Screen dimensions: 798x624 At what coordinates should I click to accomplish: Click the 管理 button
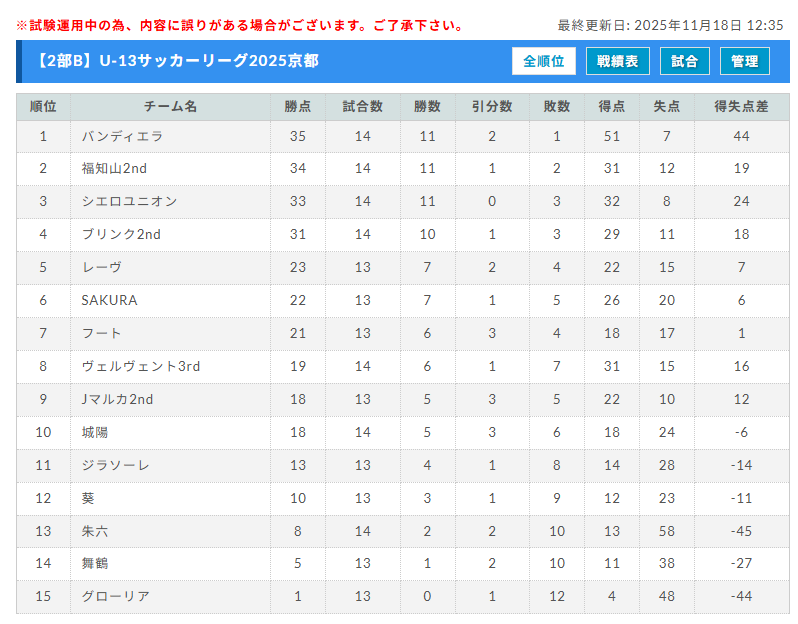(745, 61)
